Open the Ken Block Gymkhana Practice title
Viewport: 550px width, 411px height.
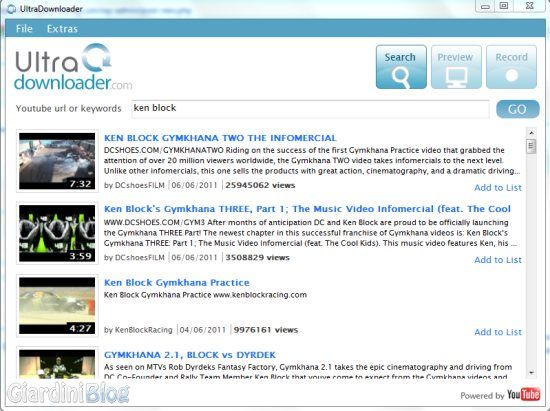click(x=176, y=283)
